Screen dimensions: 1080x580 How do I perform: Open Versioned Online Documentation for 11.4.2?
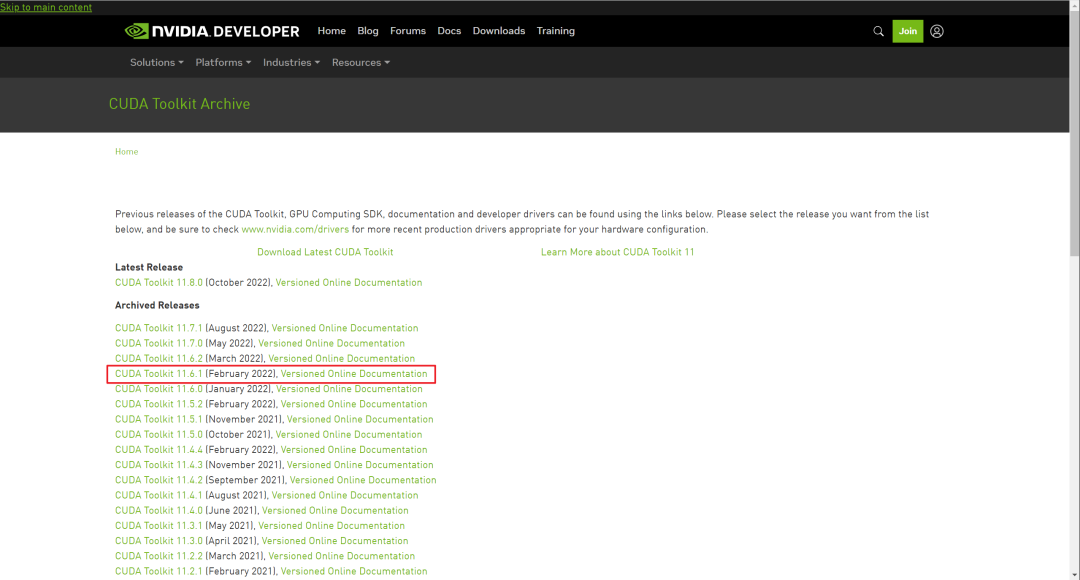pyautogui.click(x=363, y=479)
